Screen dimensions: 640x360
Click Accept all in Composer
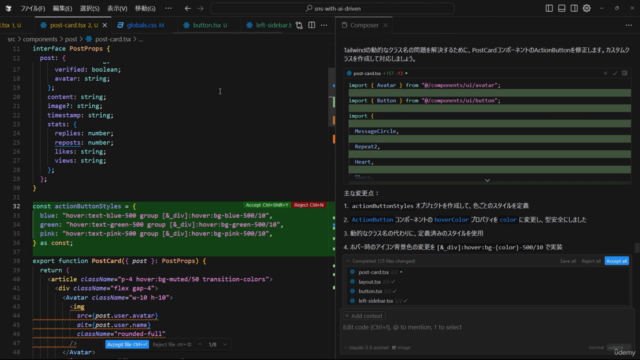pyautogui.click(x=616, y=261)
